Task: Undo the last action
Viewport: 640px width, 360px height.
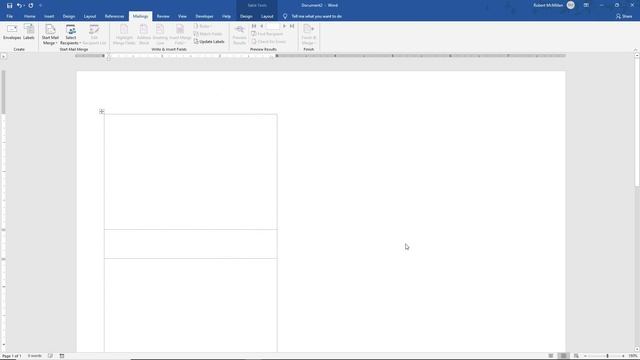Action: pos(19,5)
